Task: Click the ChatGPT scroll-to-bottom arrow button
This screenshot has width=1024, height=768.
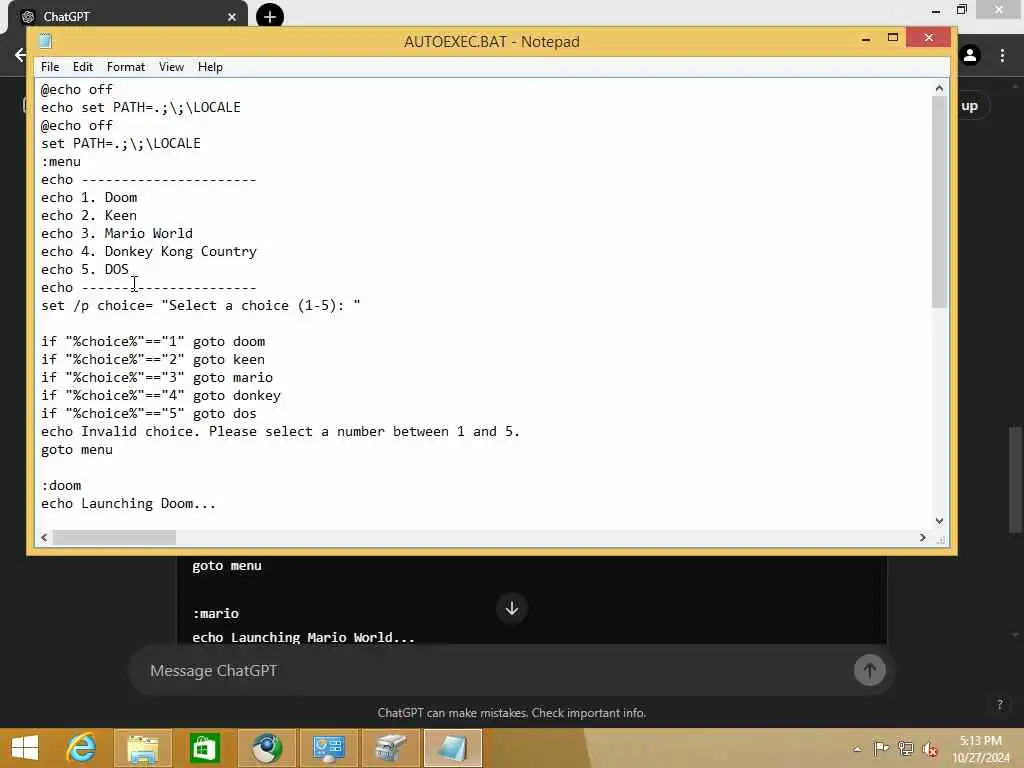Action: 512,609
